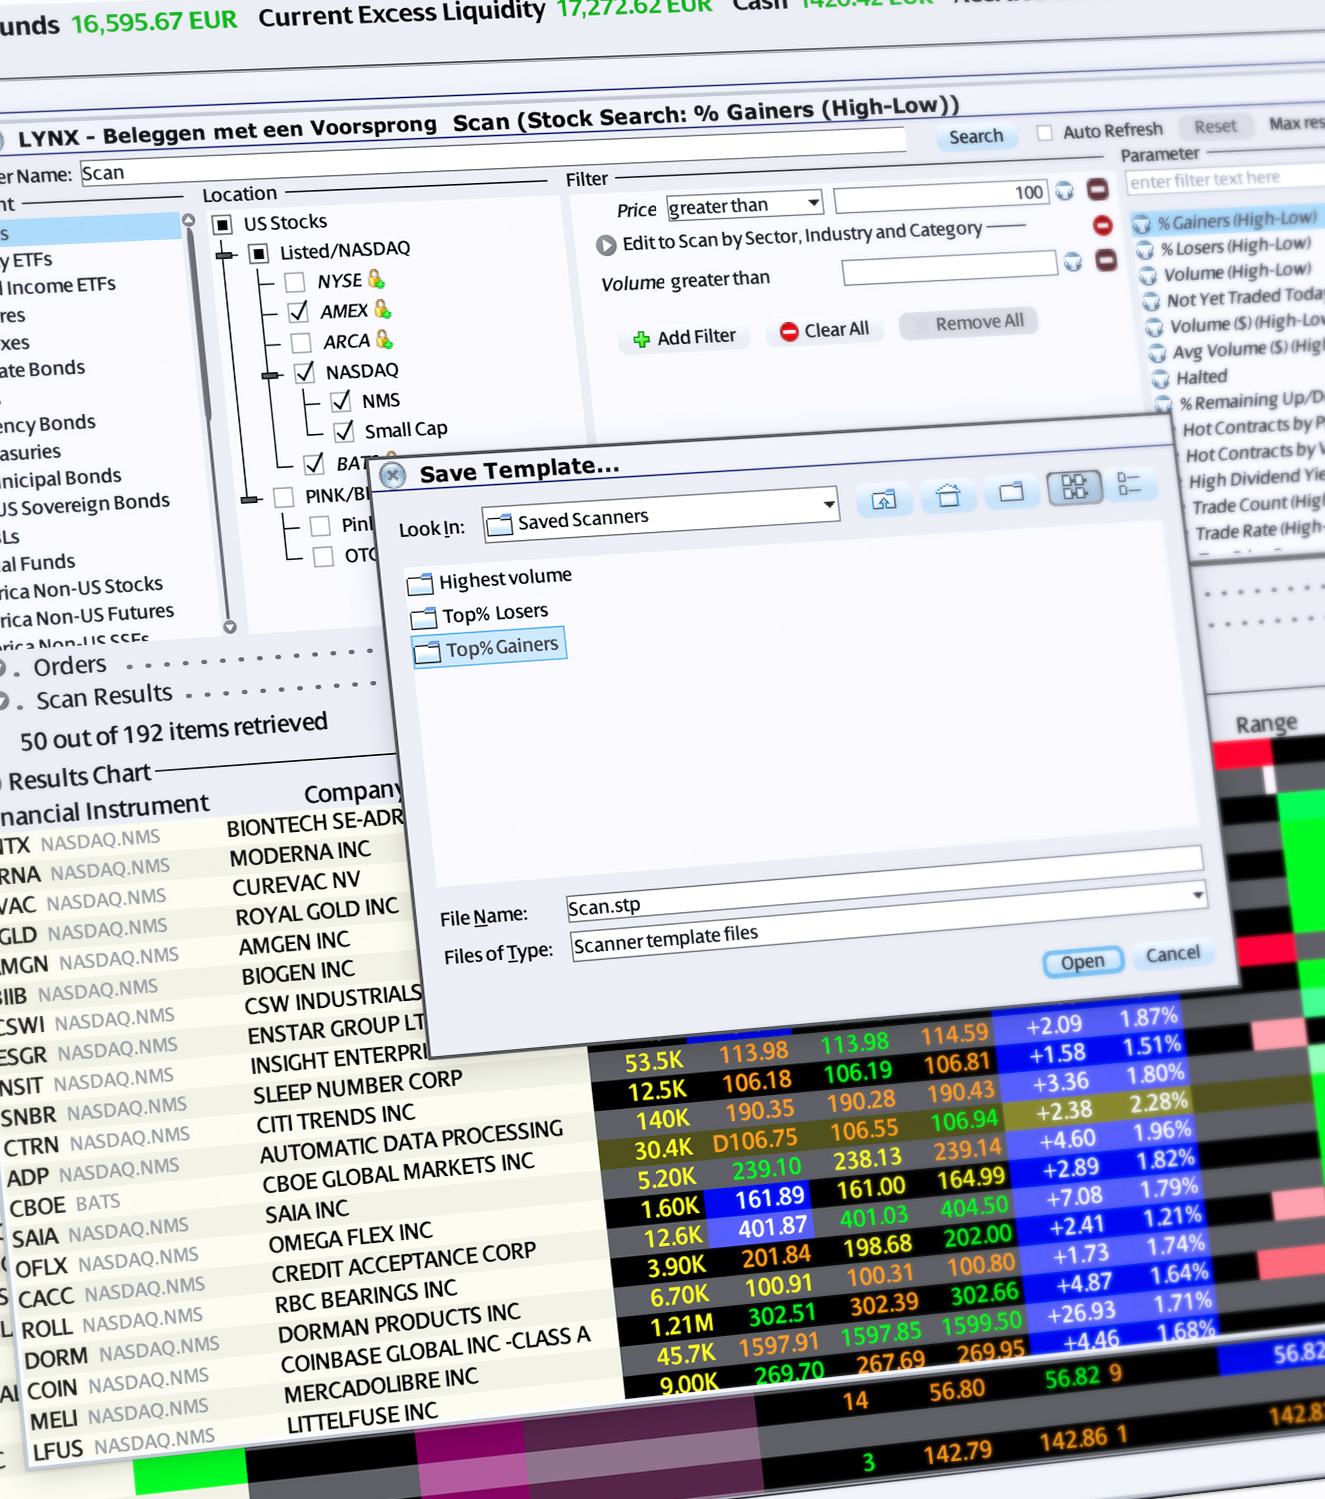
Task: Click the lock icon next to ARCA
Action: [x=384, y=339]
